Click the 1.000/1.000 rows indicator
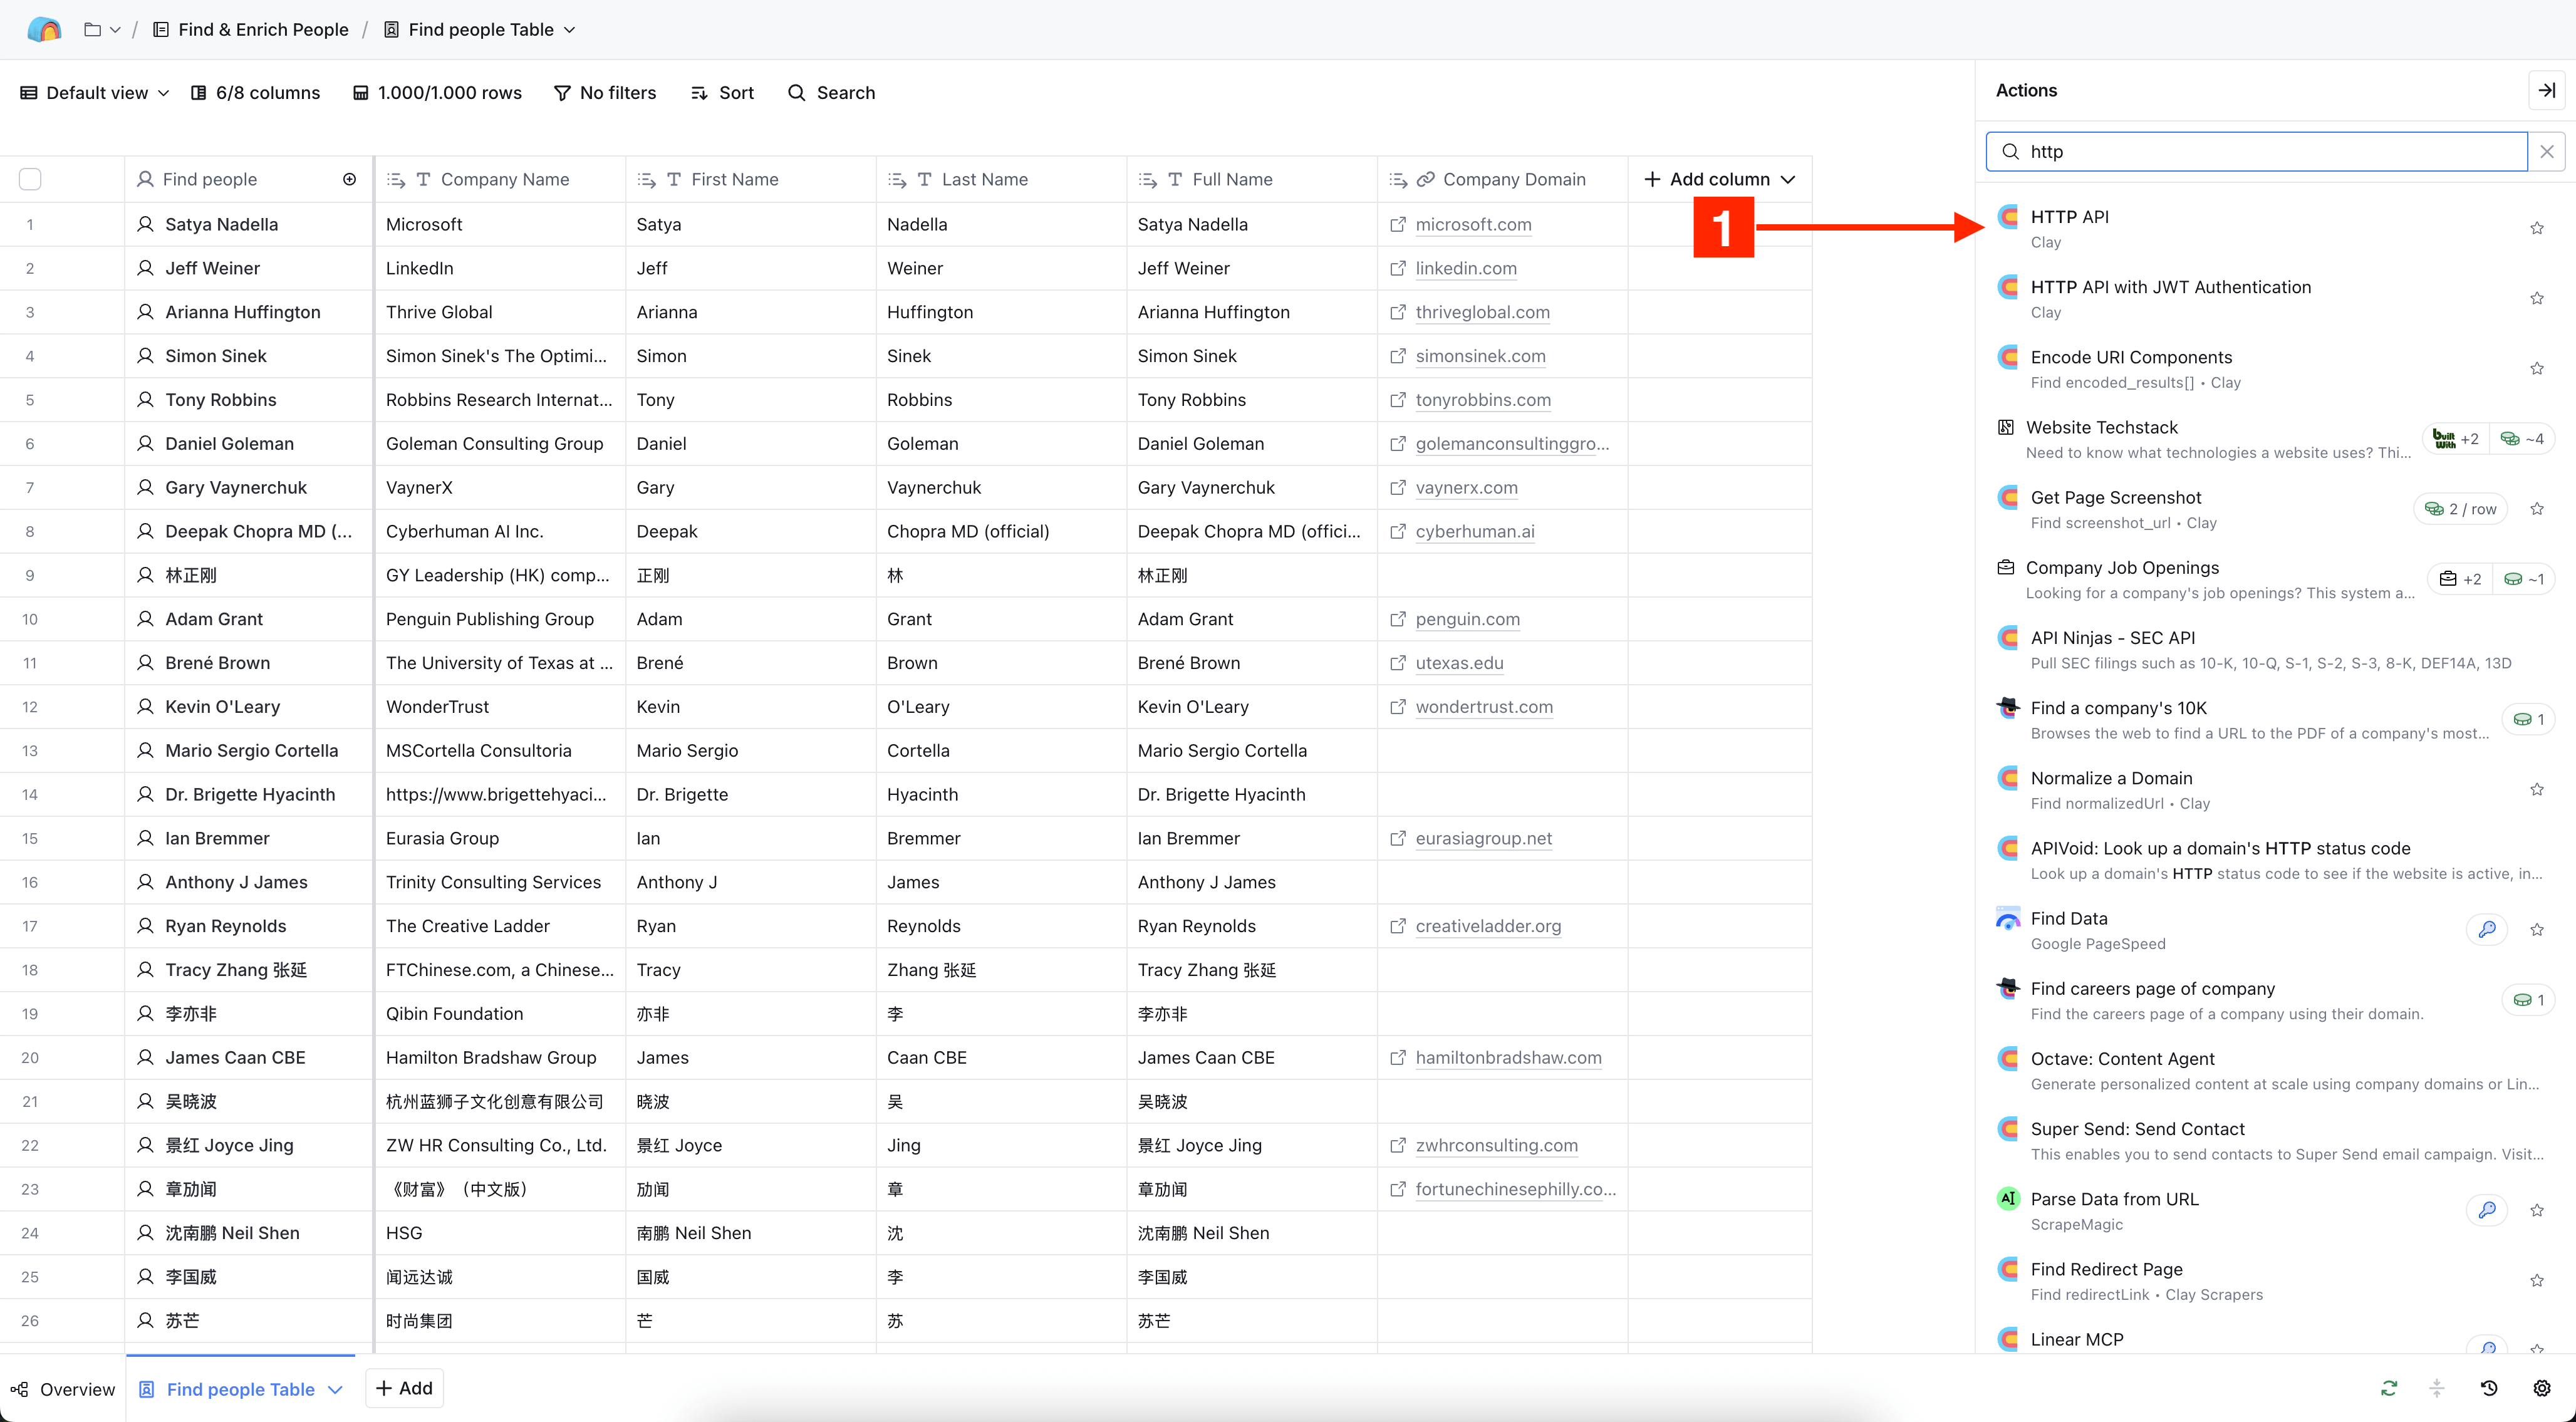 [437, 93]
